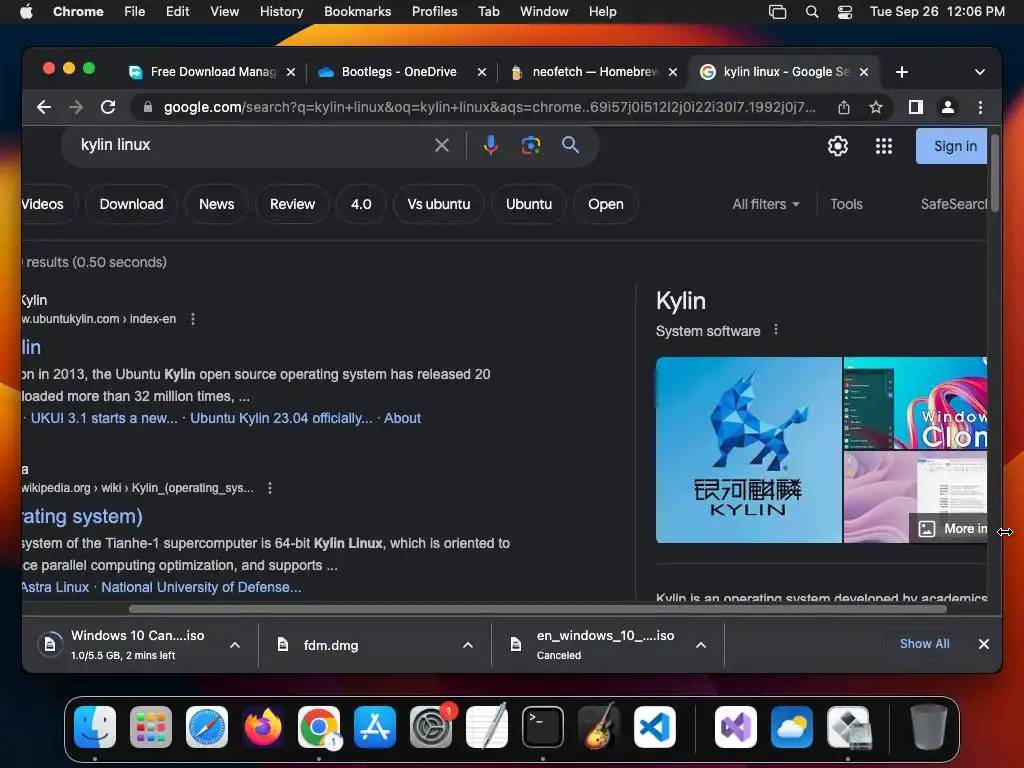The height and width of the screenshot is (768, 1024).
Task: Click the address bar URL
Action: [x=490, y=107]
